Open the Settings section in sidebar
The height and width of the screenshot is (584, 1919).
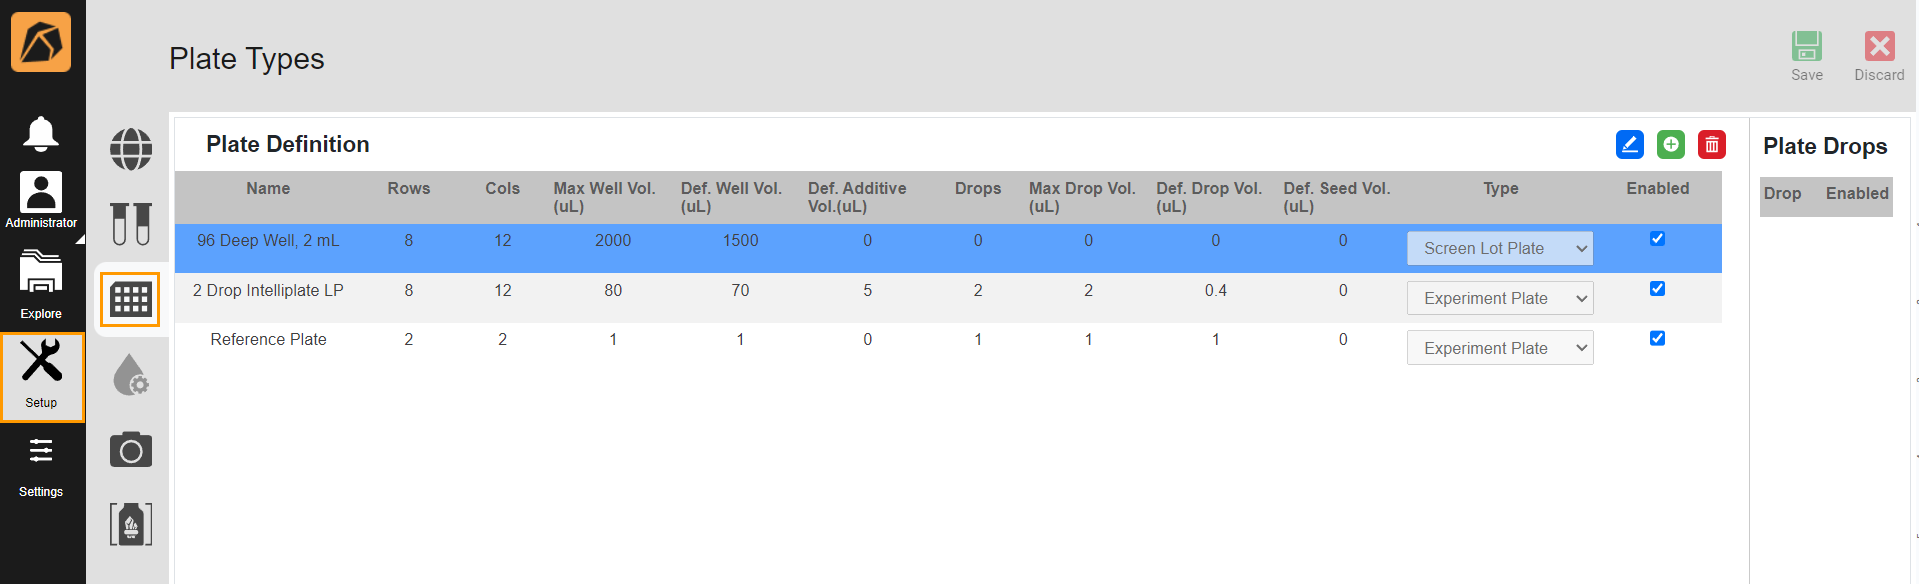tap(41, 466)
